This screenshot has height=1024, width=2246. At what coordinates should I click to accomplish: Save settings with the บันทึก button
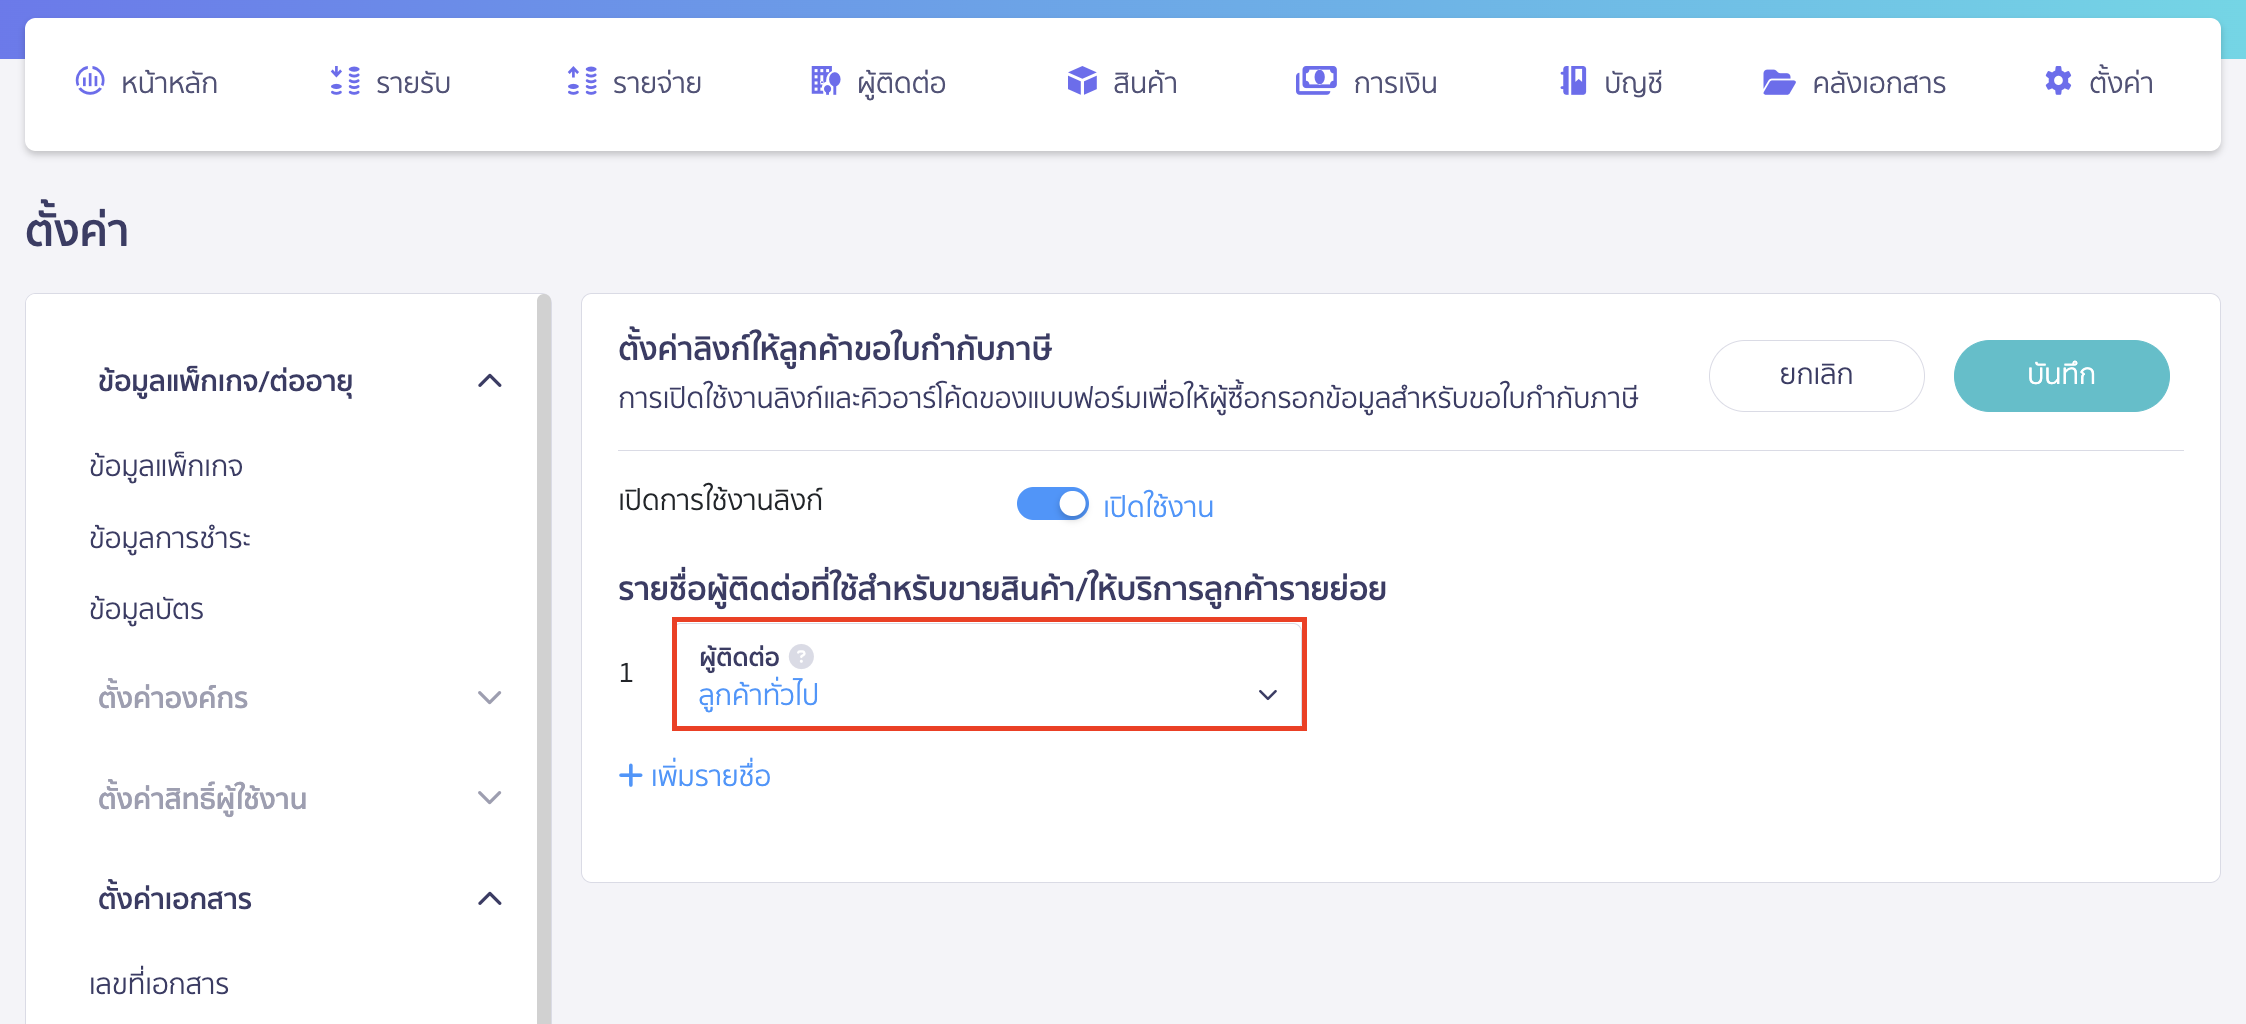point(2061,375)
